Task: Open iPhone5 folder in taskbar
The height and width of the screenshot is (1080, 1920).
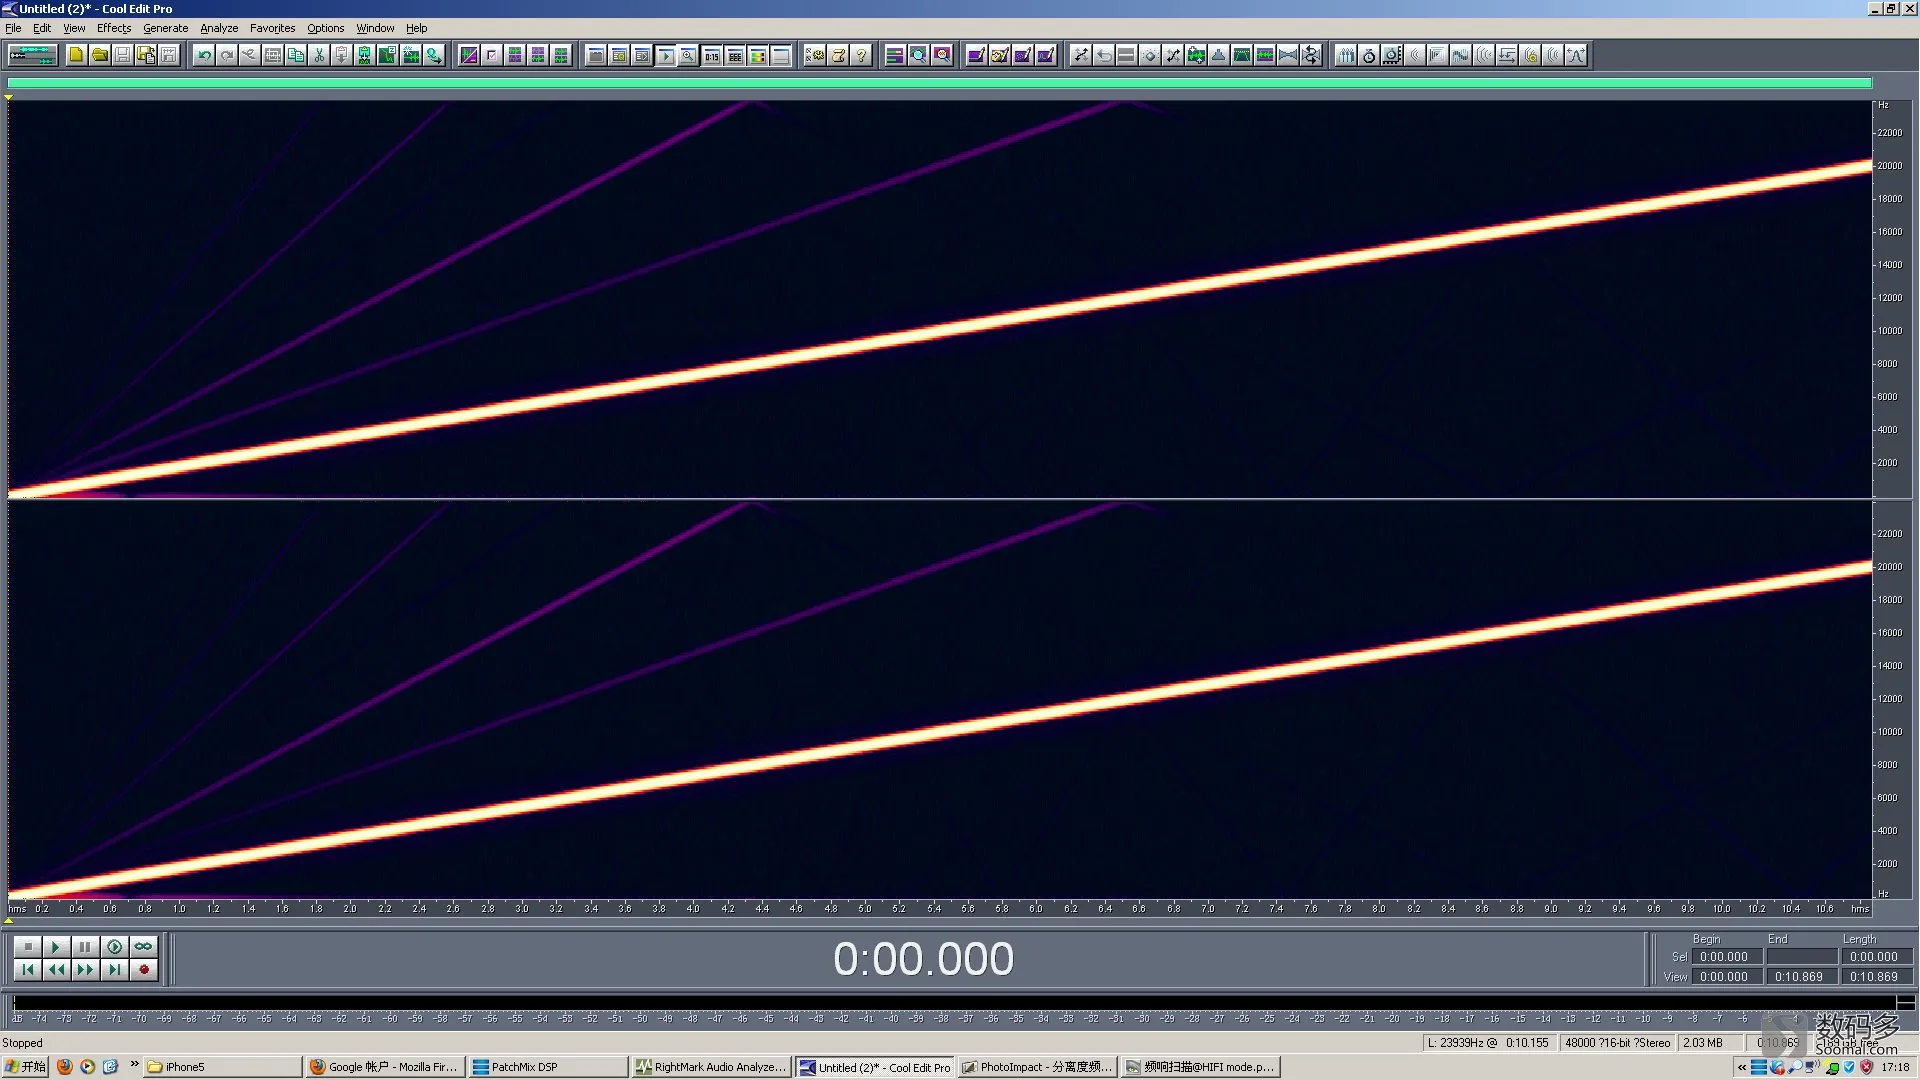Action: click(223, 1067)
